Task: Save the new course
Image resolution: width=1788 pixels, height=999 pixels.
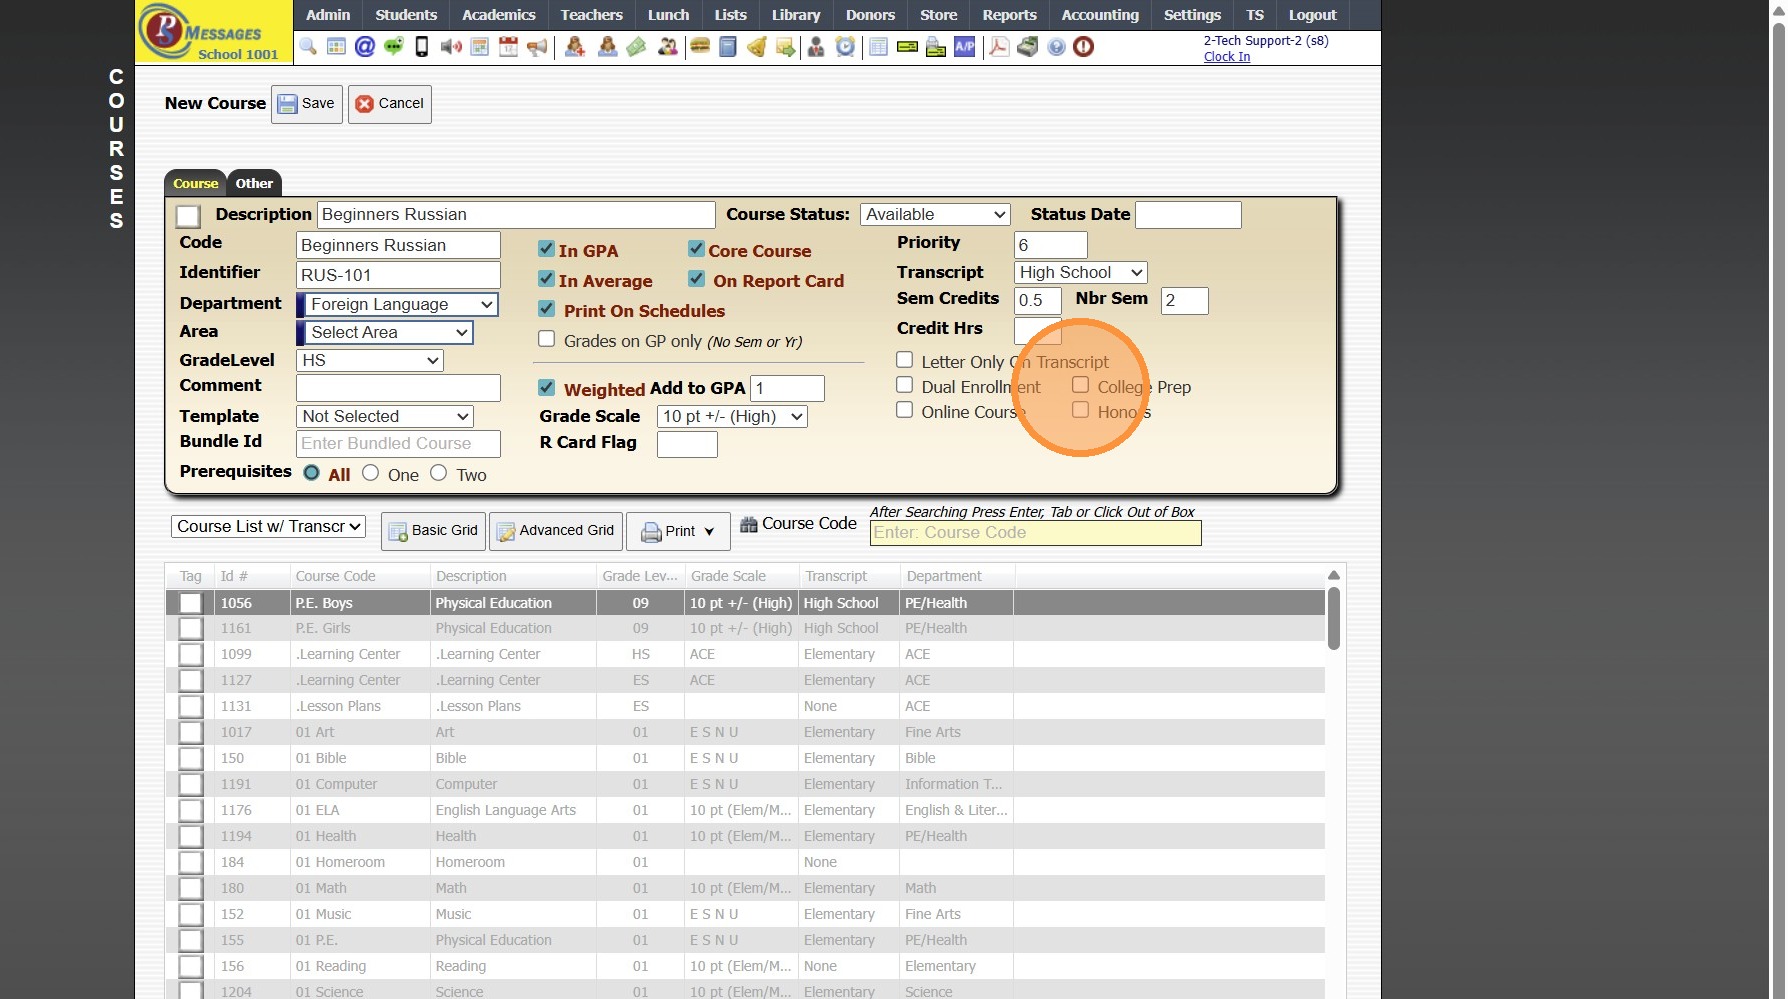Action: click(307, 104)
